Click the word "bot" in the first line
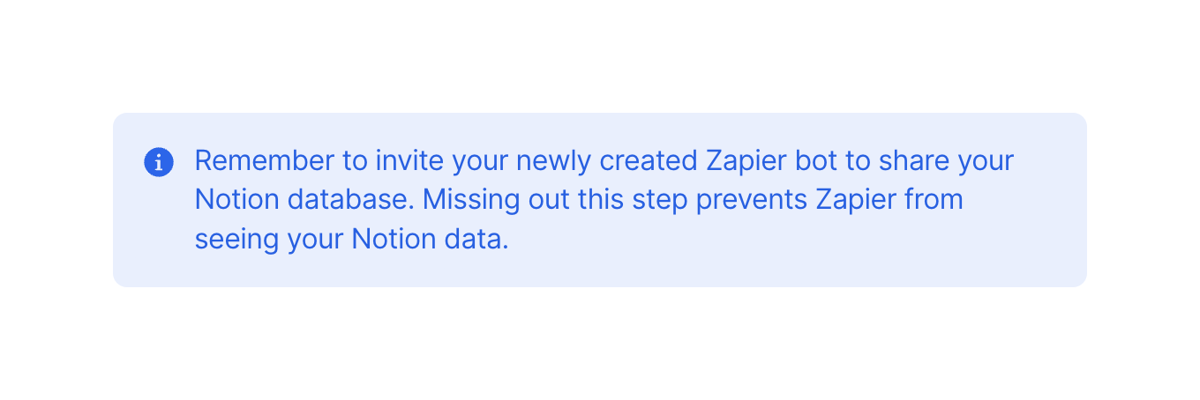The image size is (1200, 400). click(816, 161)
